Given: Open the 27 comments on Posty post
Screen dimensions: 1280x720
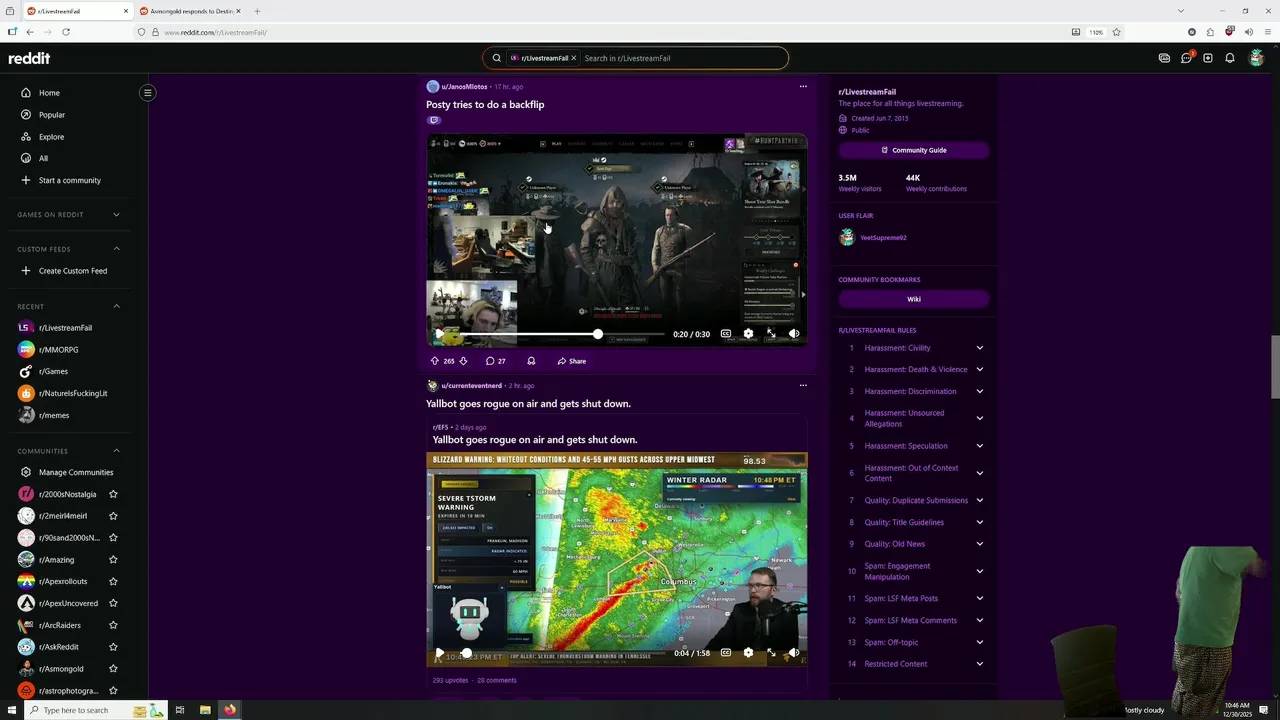Looking at the screenshot, I should pos(496,361).
